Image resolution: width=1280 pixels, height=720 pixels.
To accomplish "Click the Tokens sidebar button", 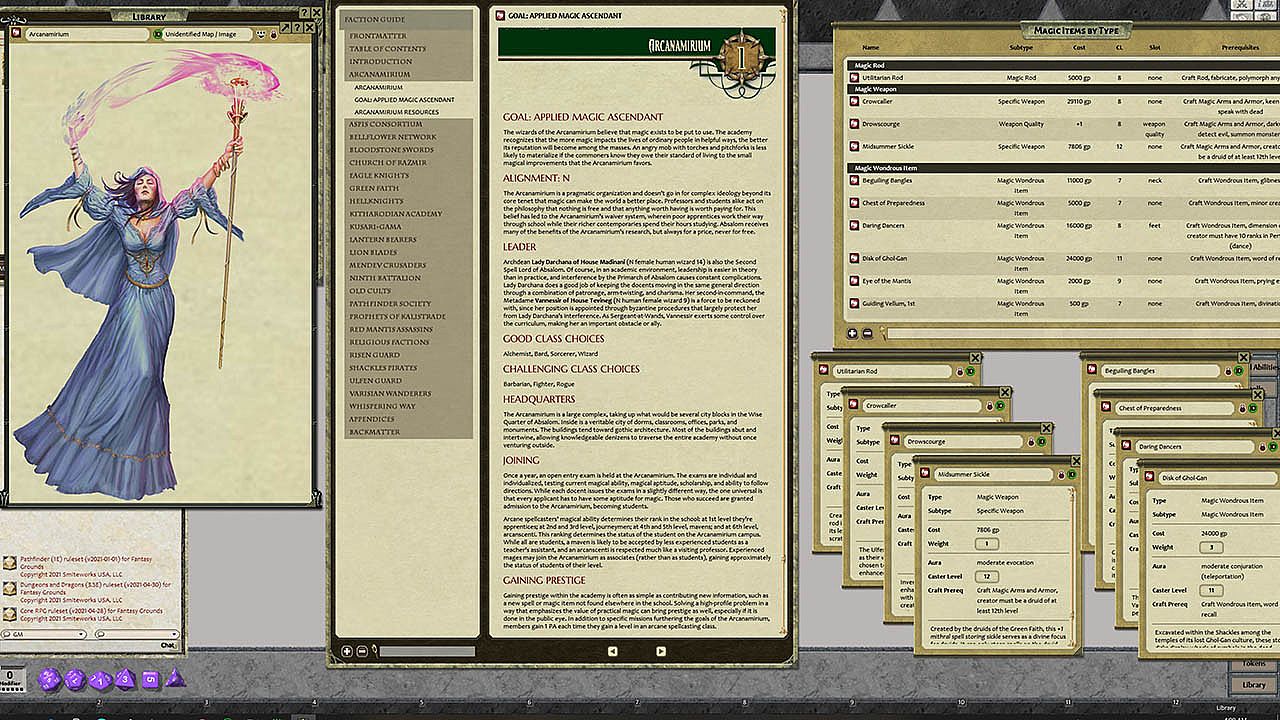I will [1253, 664].
